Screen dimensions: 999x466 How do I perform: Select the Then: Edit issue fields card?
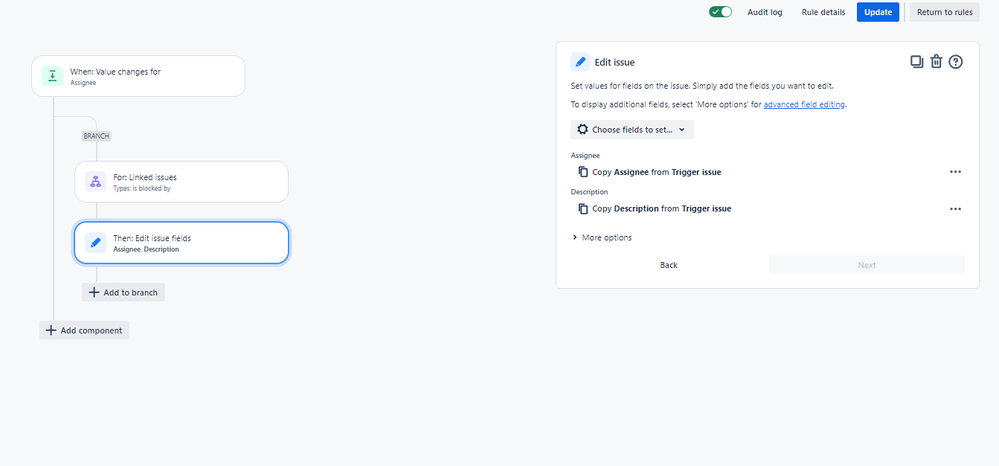coord(182,243)
